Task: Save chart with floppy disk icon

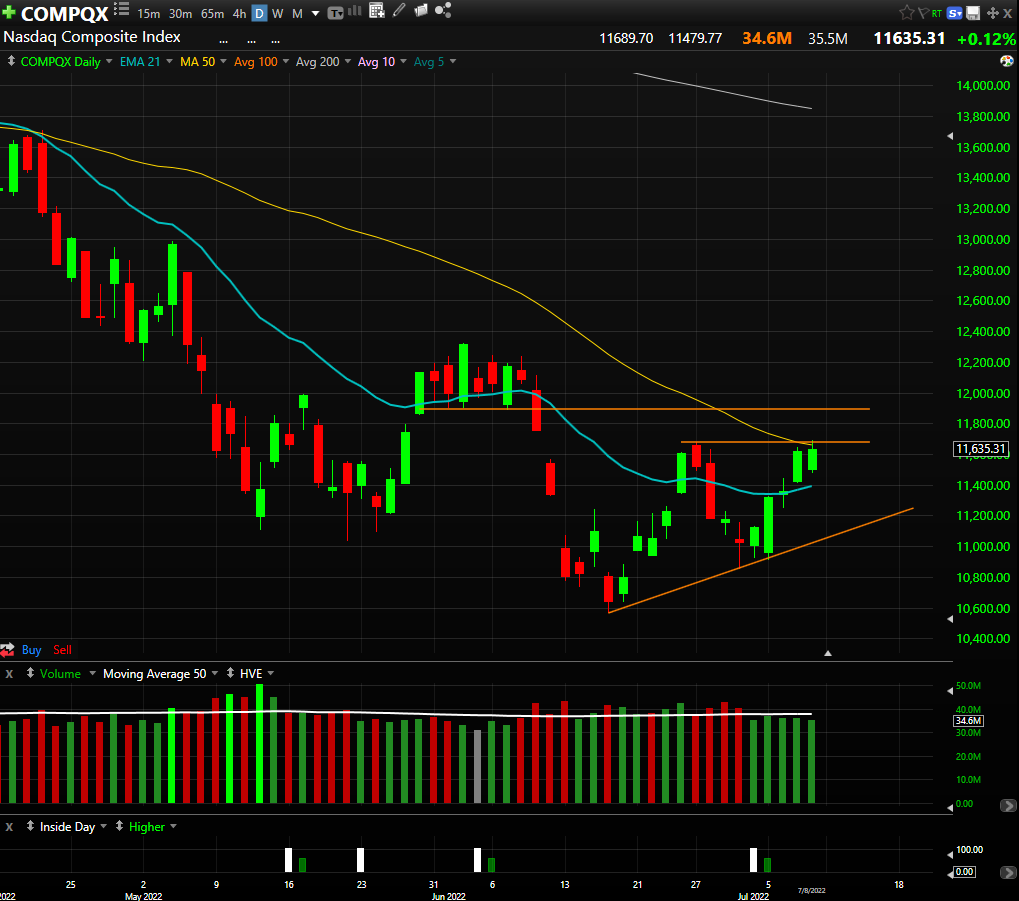Action: 973,13
